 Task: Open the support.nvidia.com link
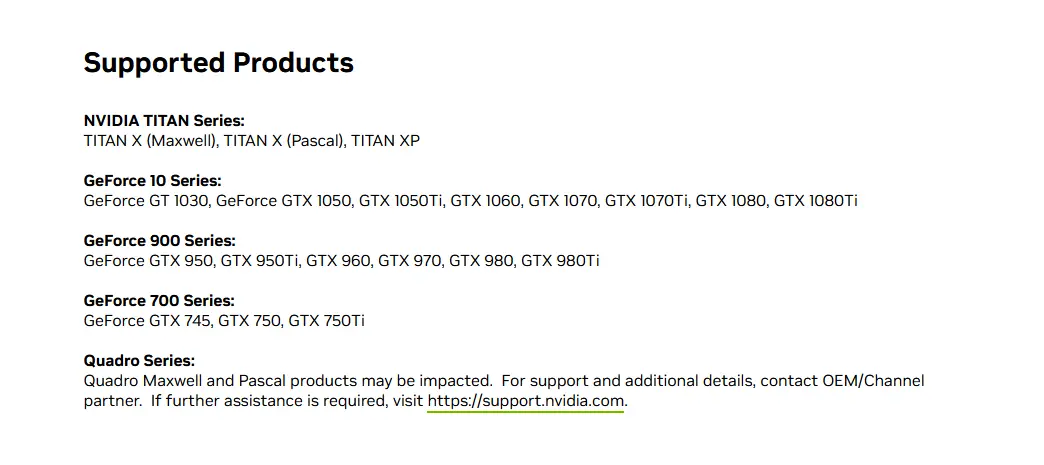[526, 401]
